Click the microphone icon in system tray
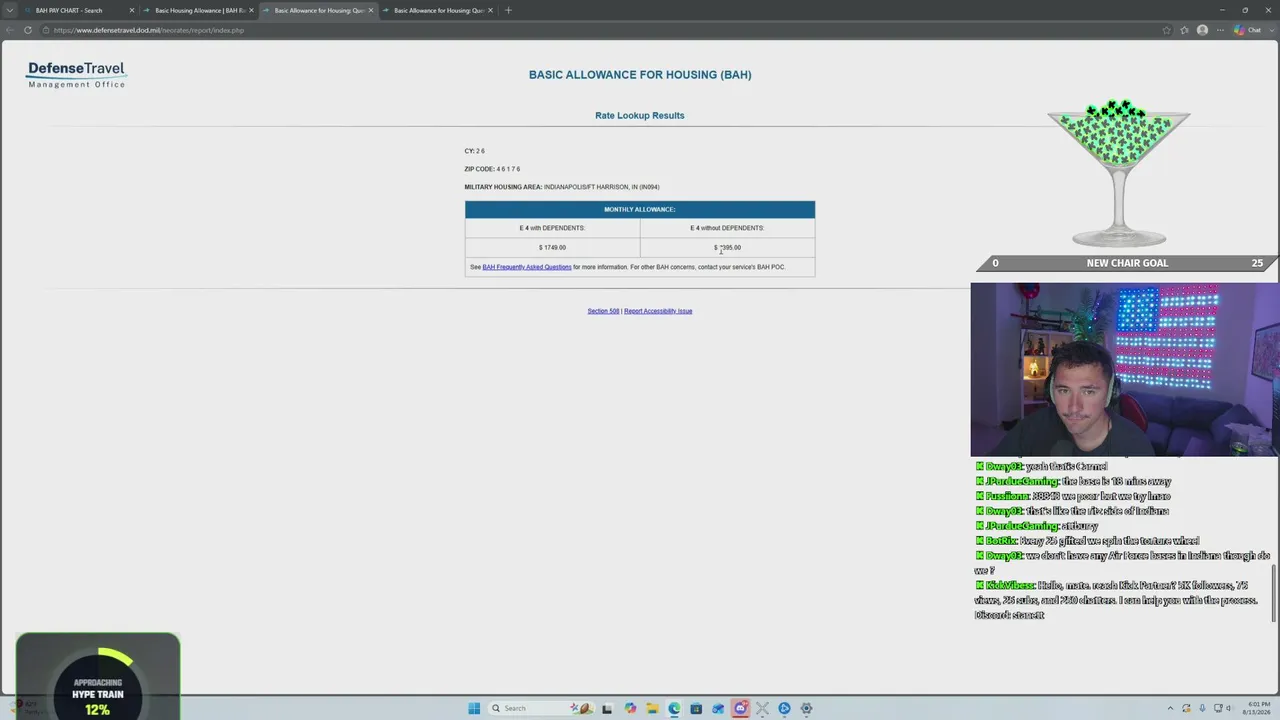The image size is (1280, 720). (1202, 708)
